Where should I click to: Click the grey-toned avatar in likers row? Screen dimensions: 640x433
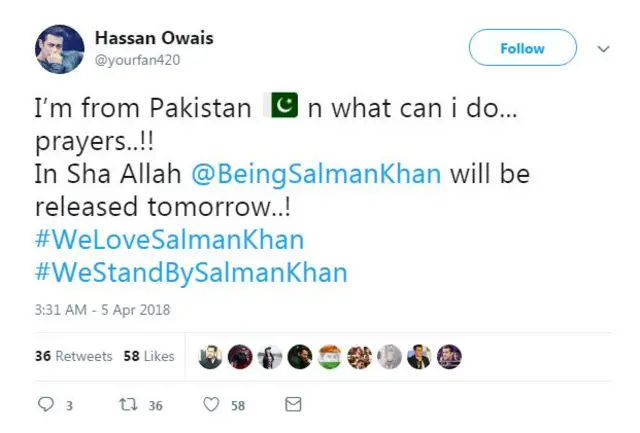pos(390,357)
